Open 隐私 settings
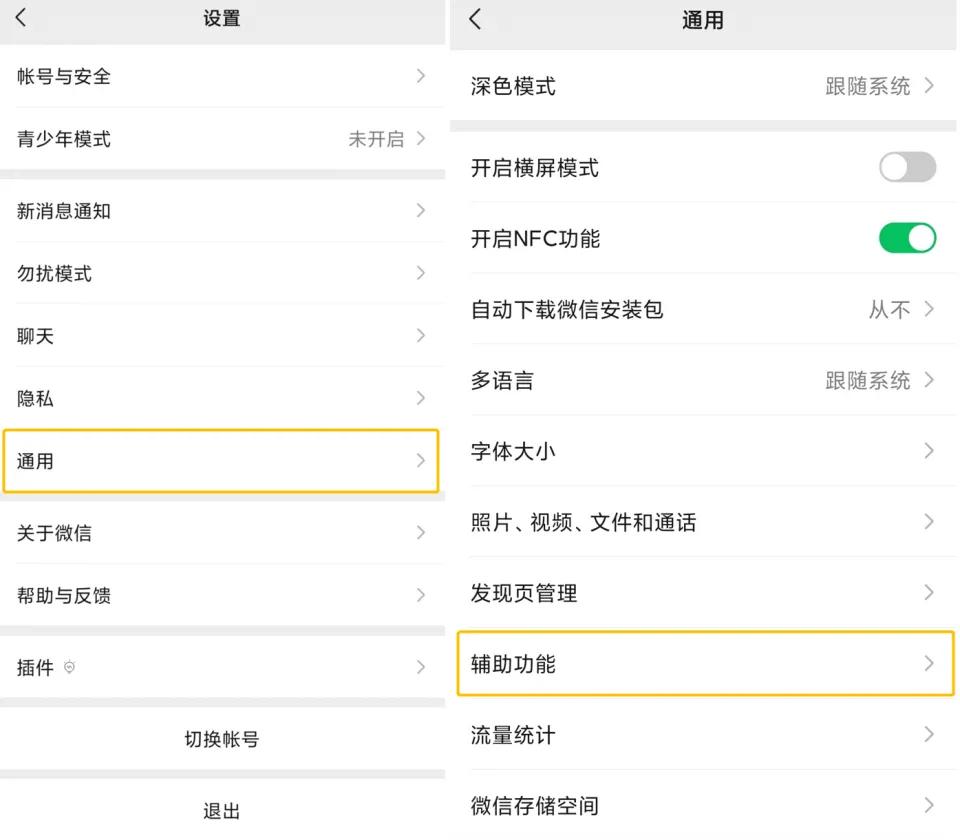The height and width of the screenshot is (840, 960). (x=220, y=398)
